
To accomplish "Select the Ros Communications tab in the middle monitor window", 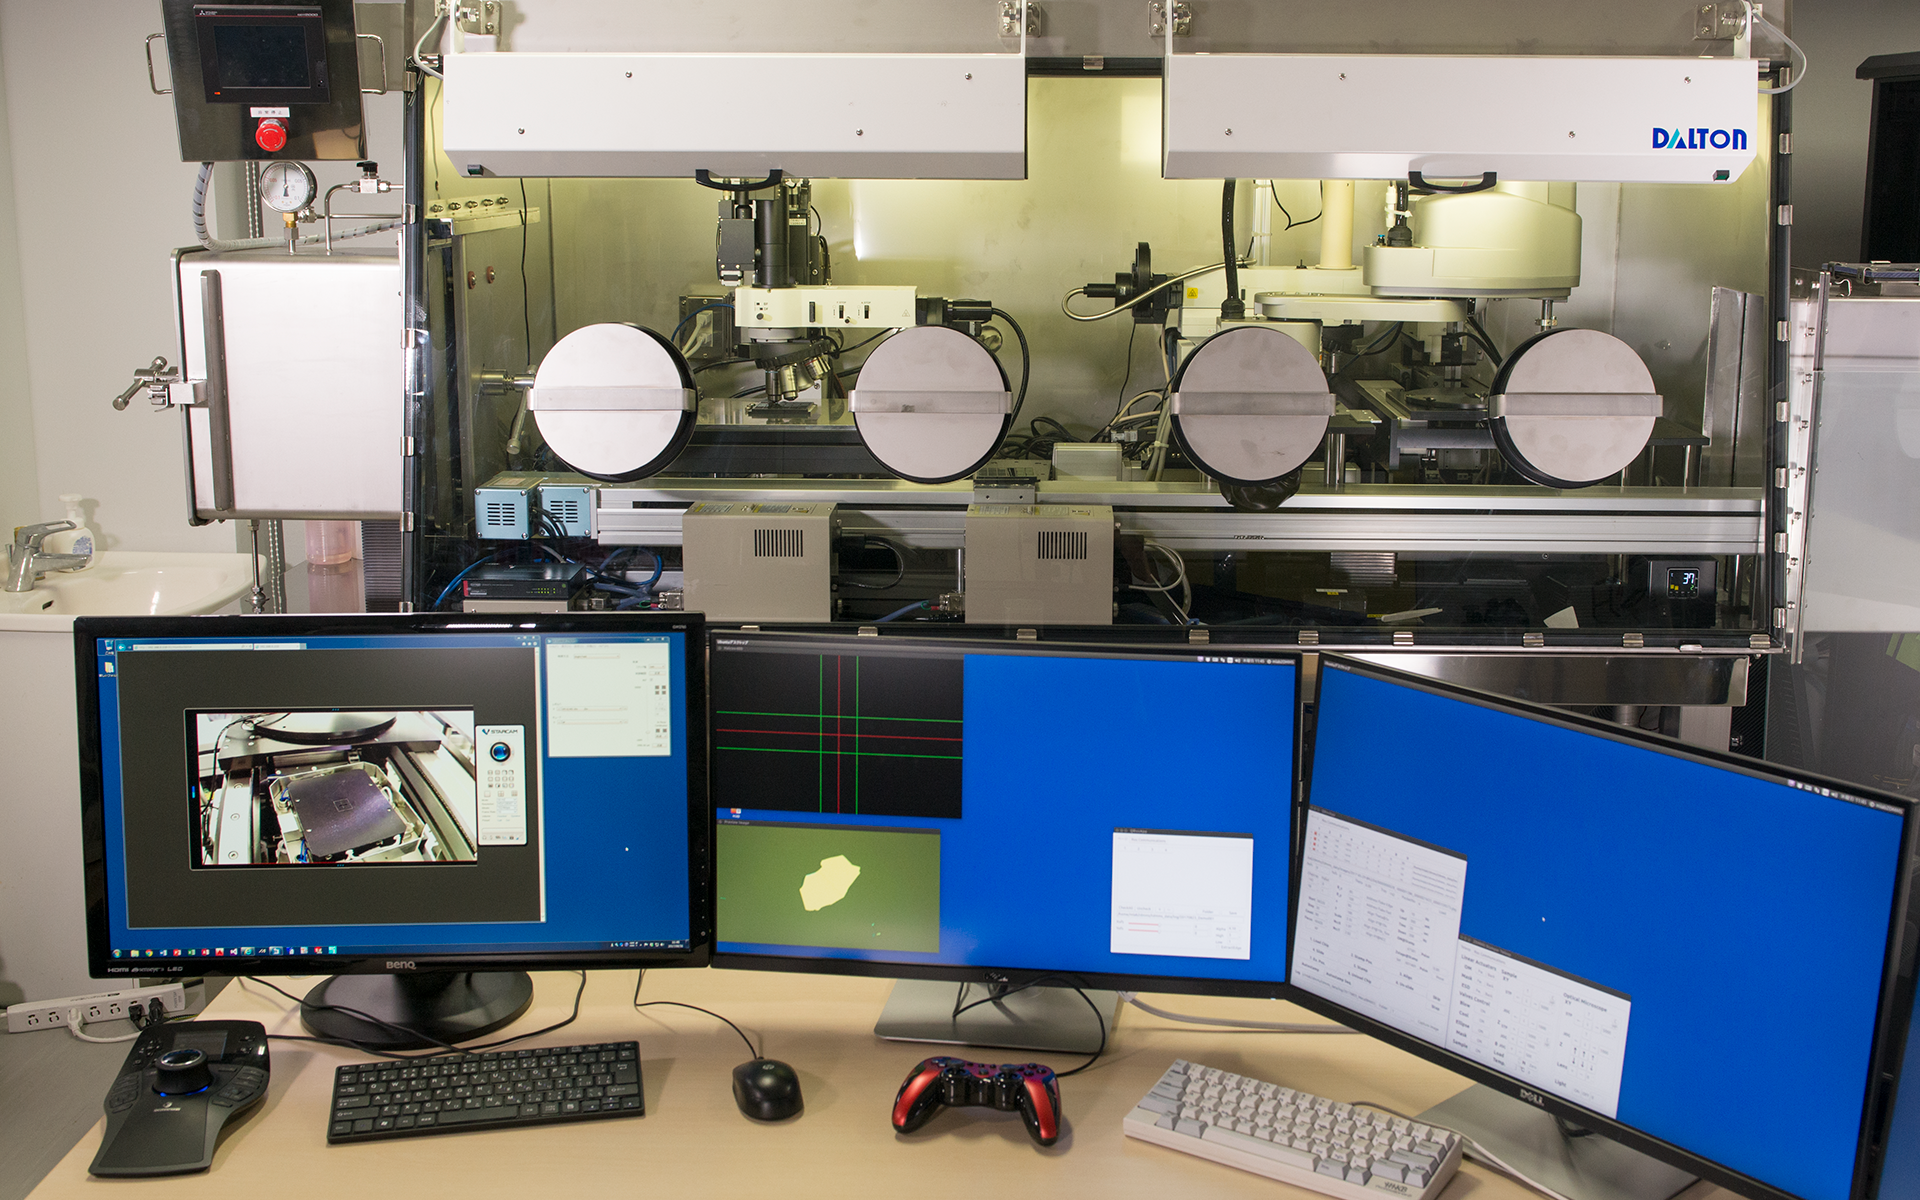I will point(1148,840).
